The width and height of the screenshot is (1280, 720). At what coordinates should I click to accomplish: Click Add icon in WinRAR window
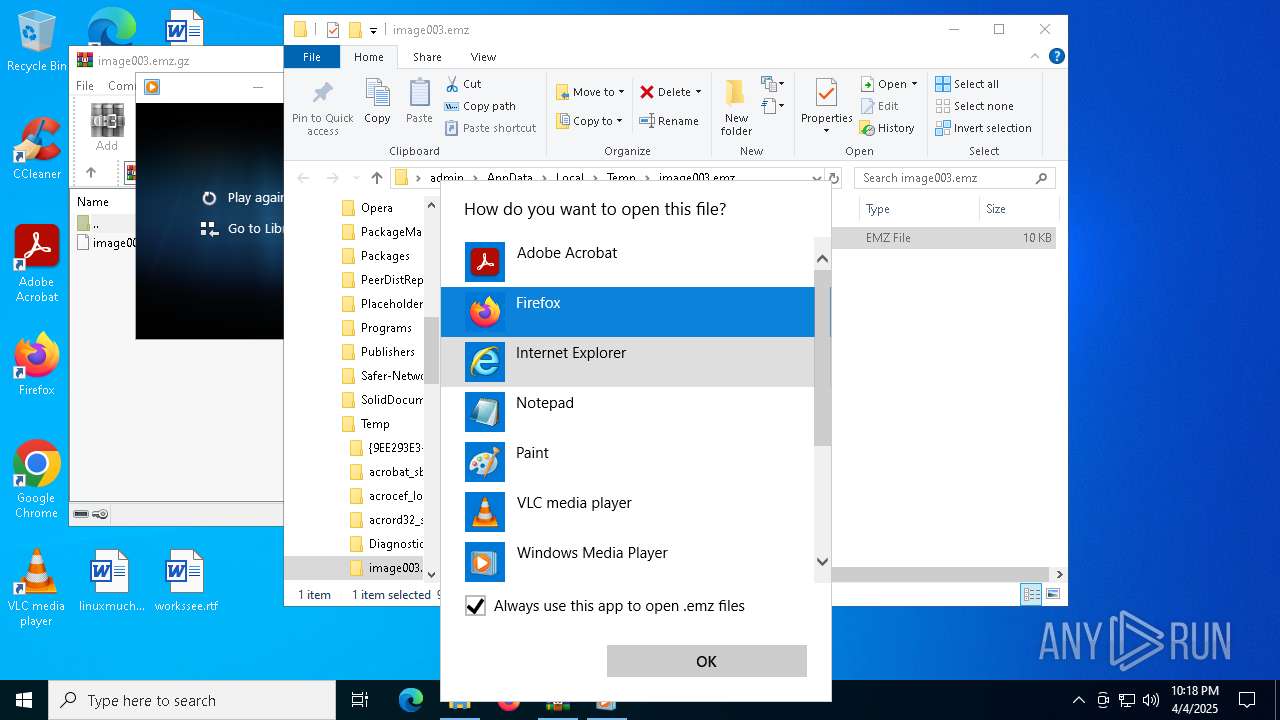pos(107,128)
